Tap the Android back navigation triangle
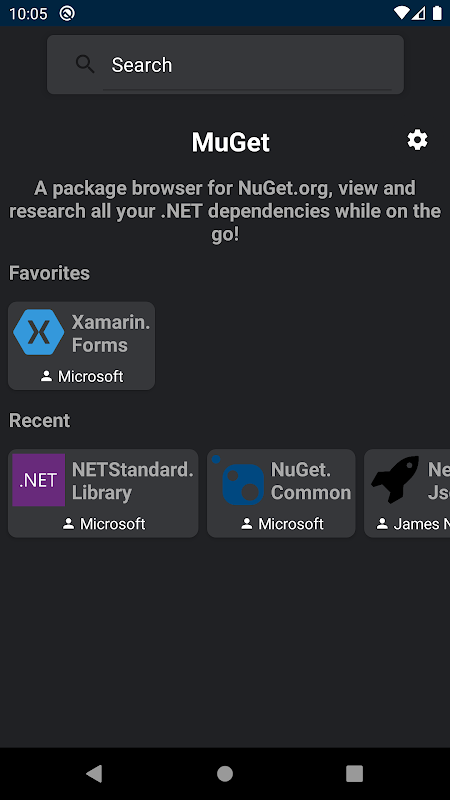The height and width of the screenshot is (800, 450). coord(94,773)
